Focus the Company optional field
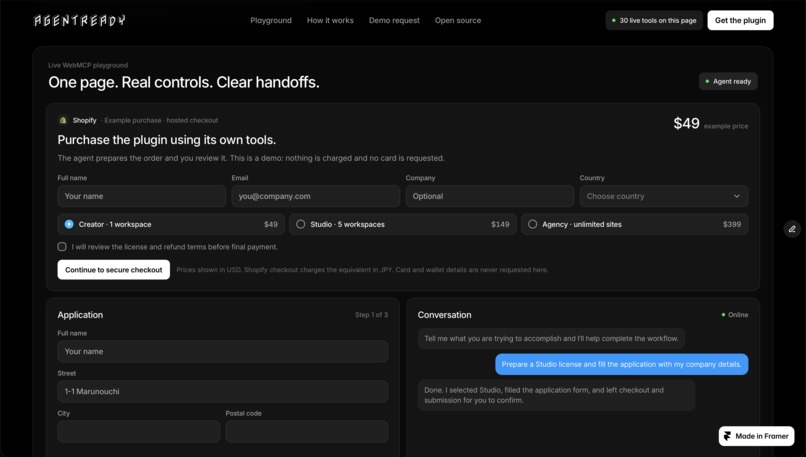Screen dimensions: 806x457 point(490,196)
